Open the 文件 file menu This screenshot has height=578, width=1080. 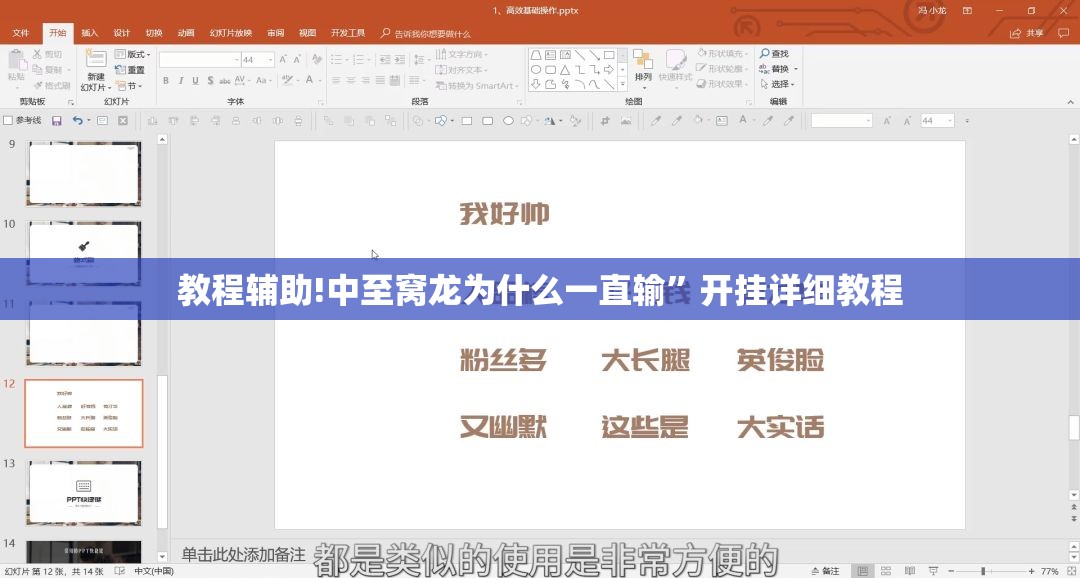(x=21, y=33)
